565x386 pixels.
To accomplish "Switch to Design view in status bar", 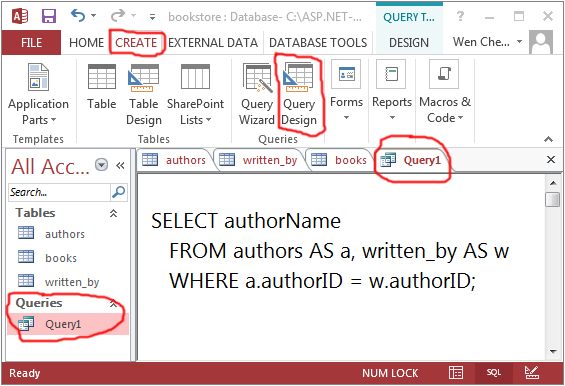I will pyautogui.click(x=531, y=373).
